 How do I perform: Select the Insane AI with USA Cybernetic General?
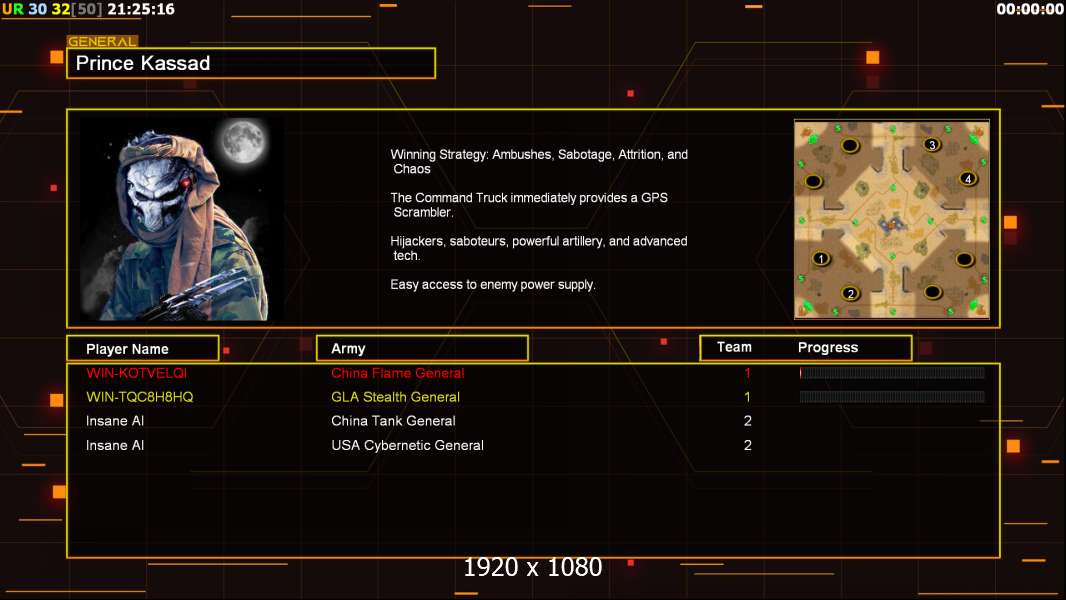click(115, 446)
